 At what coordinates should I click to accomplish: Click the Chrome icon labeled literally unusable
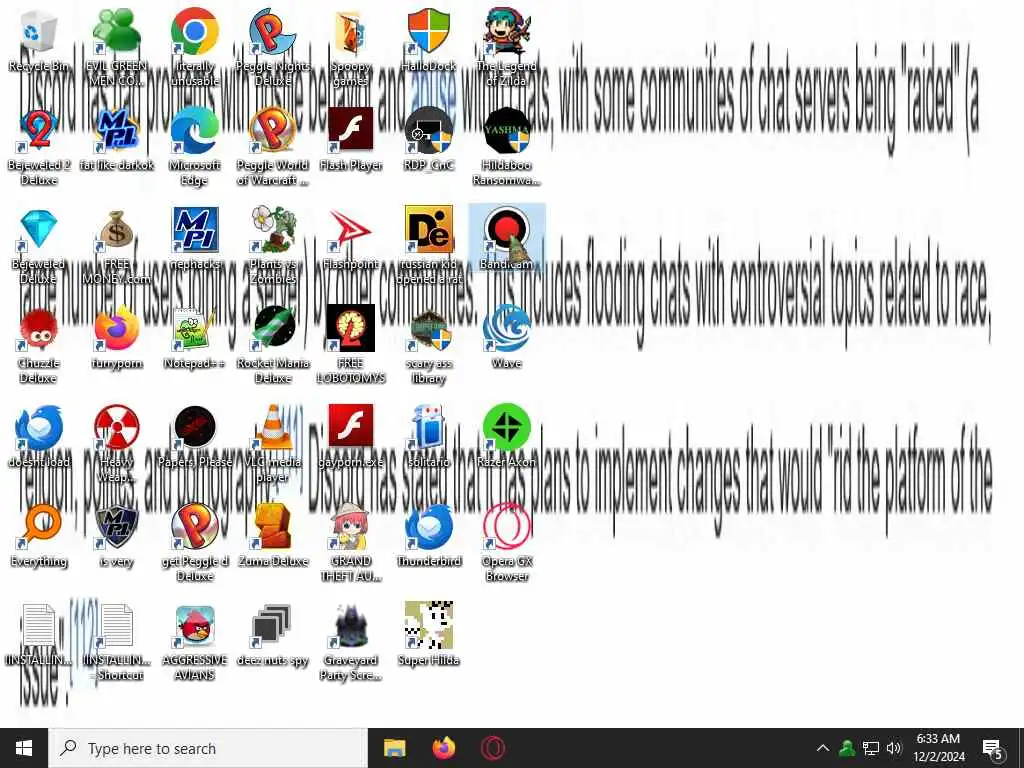195,33
